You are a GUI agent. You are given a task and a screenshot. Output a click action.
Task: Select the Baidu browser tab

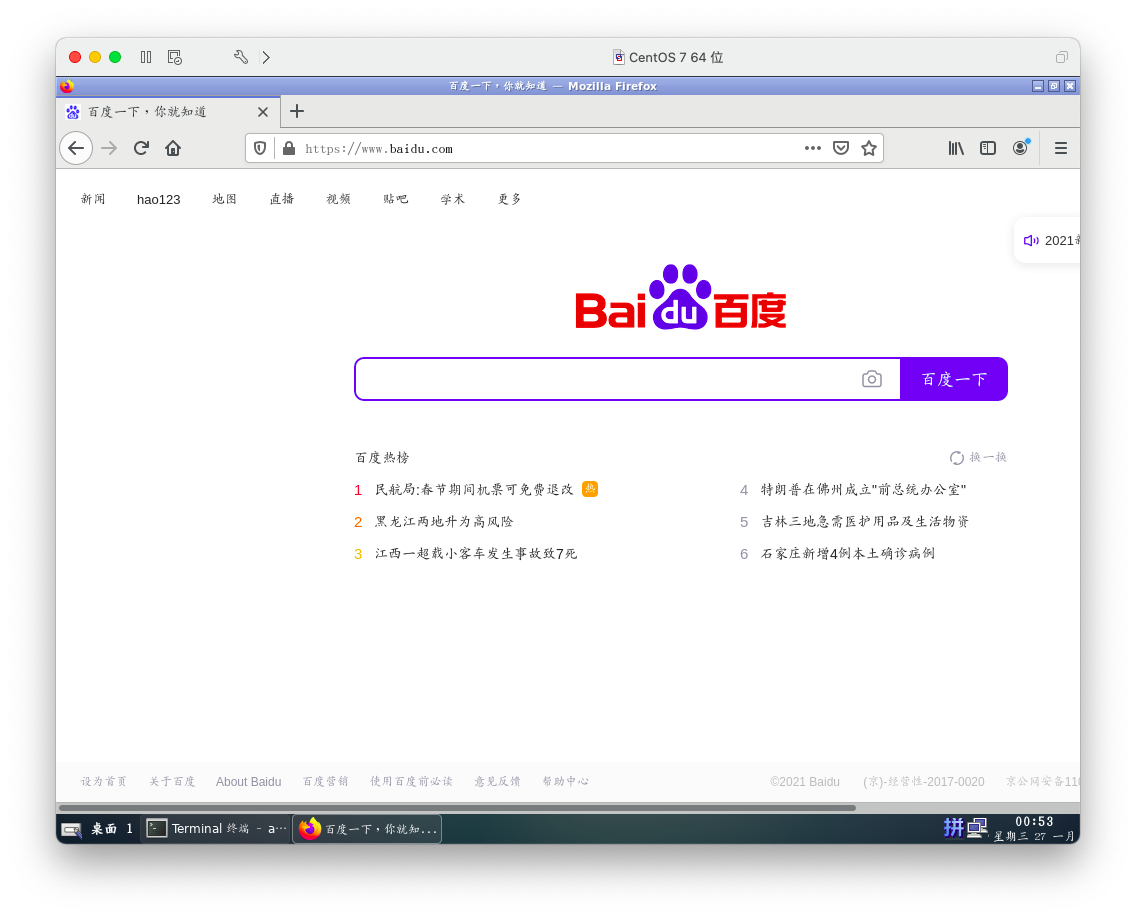pos(167,112)
